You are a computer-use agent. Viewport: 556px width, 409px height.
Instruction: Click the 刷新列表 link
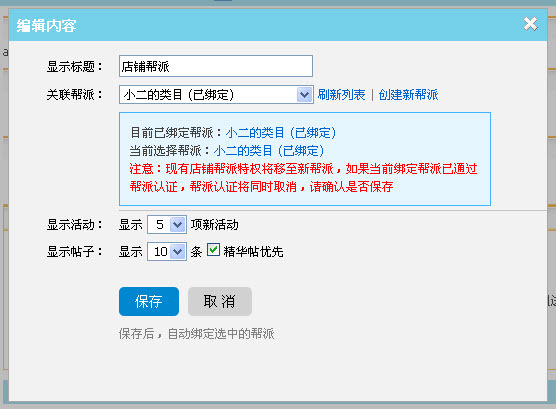[341, 95]
